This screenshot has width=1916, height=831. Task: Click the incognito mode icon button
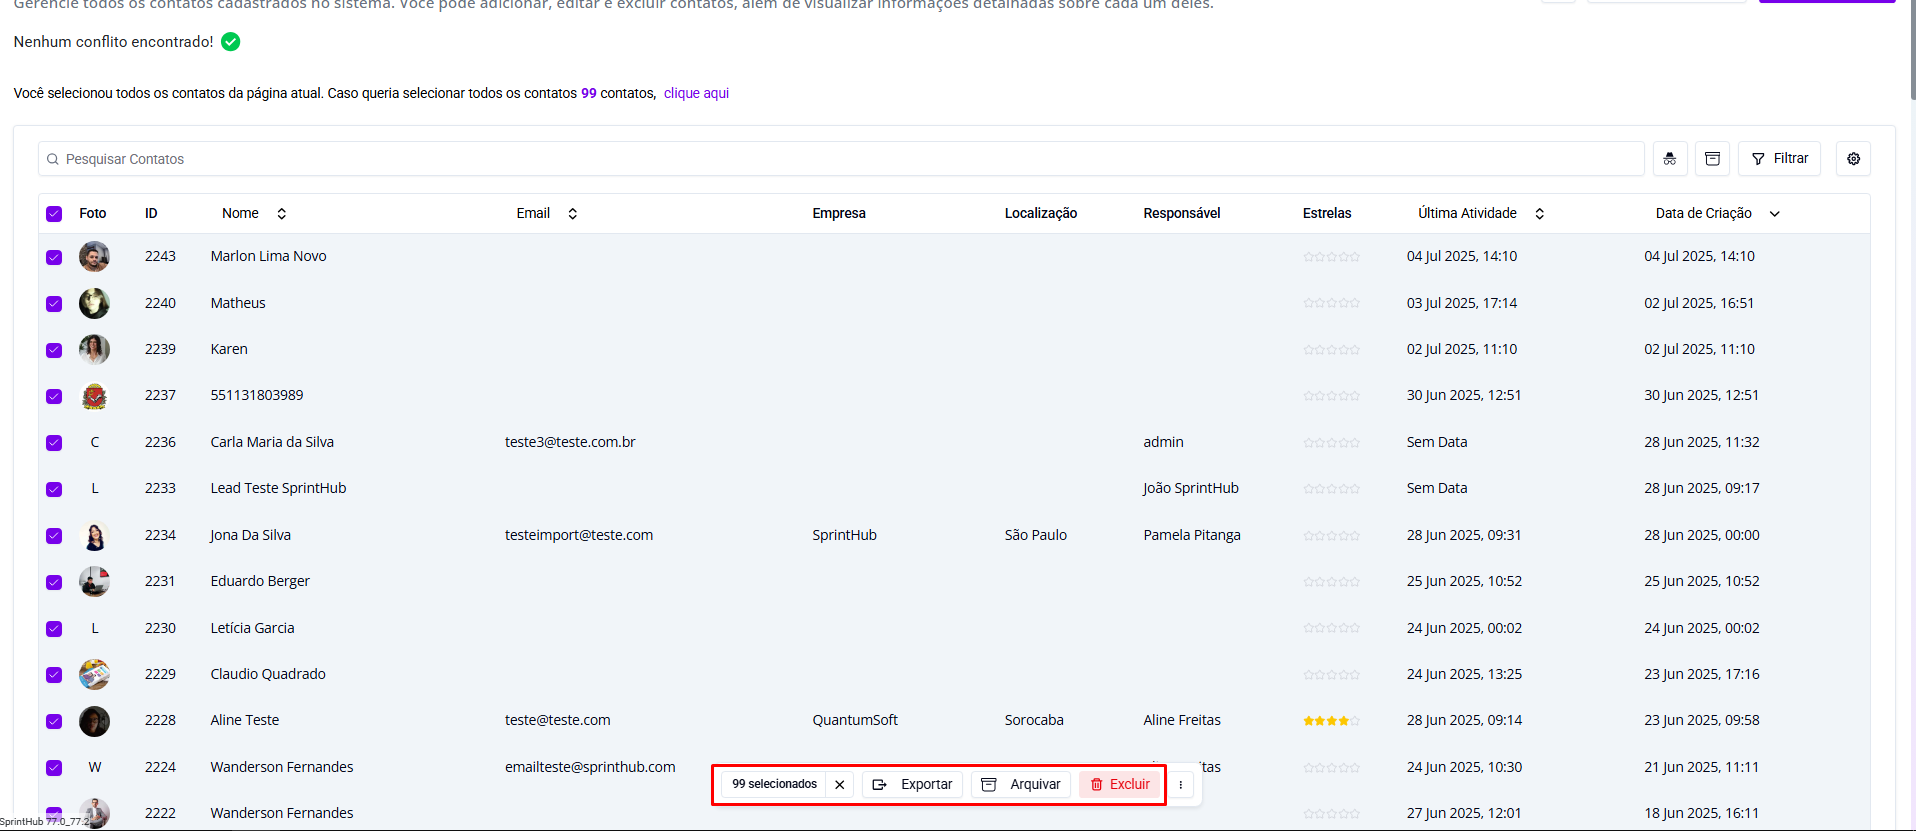click(x=1669, y=159)
